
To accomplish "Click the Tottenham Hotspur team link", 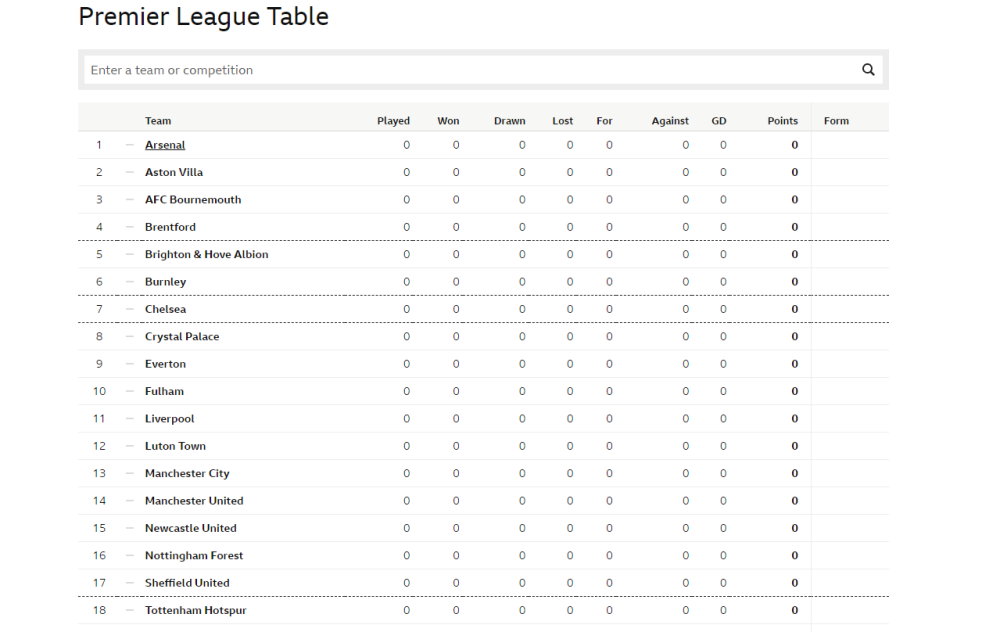I will (195, 611).
